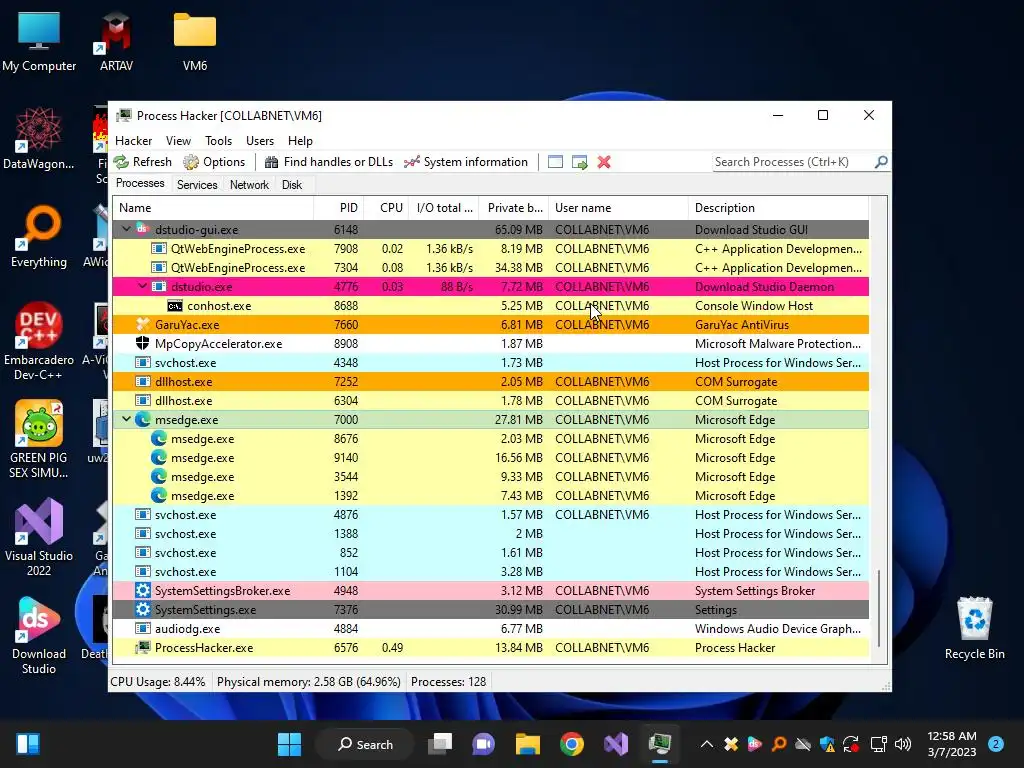The height and width of the screenshot is (768, 1024).
Task: Open Google Chrome from the taskbar
Action: 571,744
